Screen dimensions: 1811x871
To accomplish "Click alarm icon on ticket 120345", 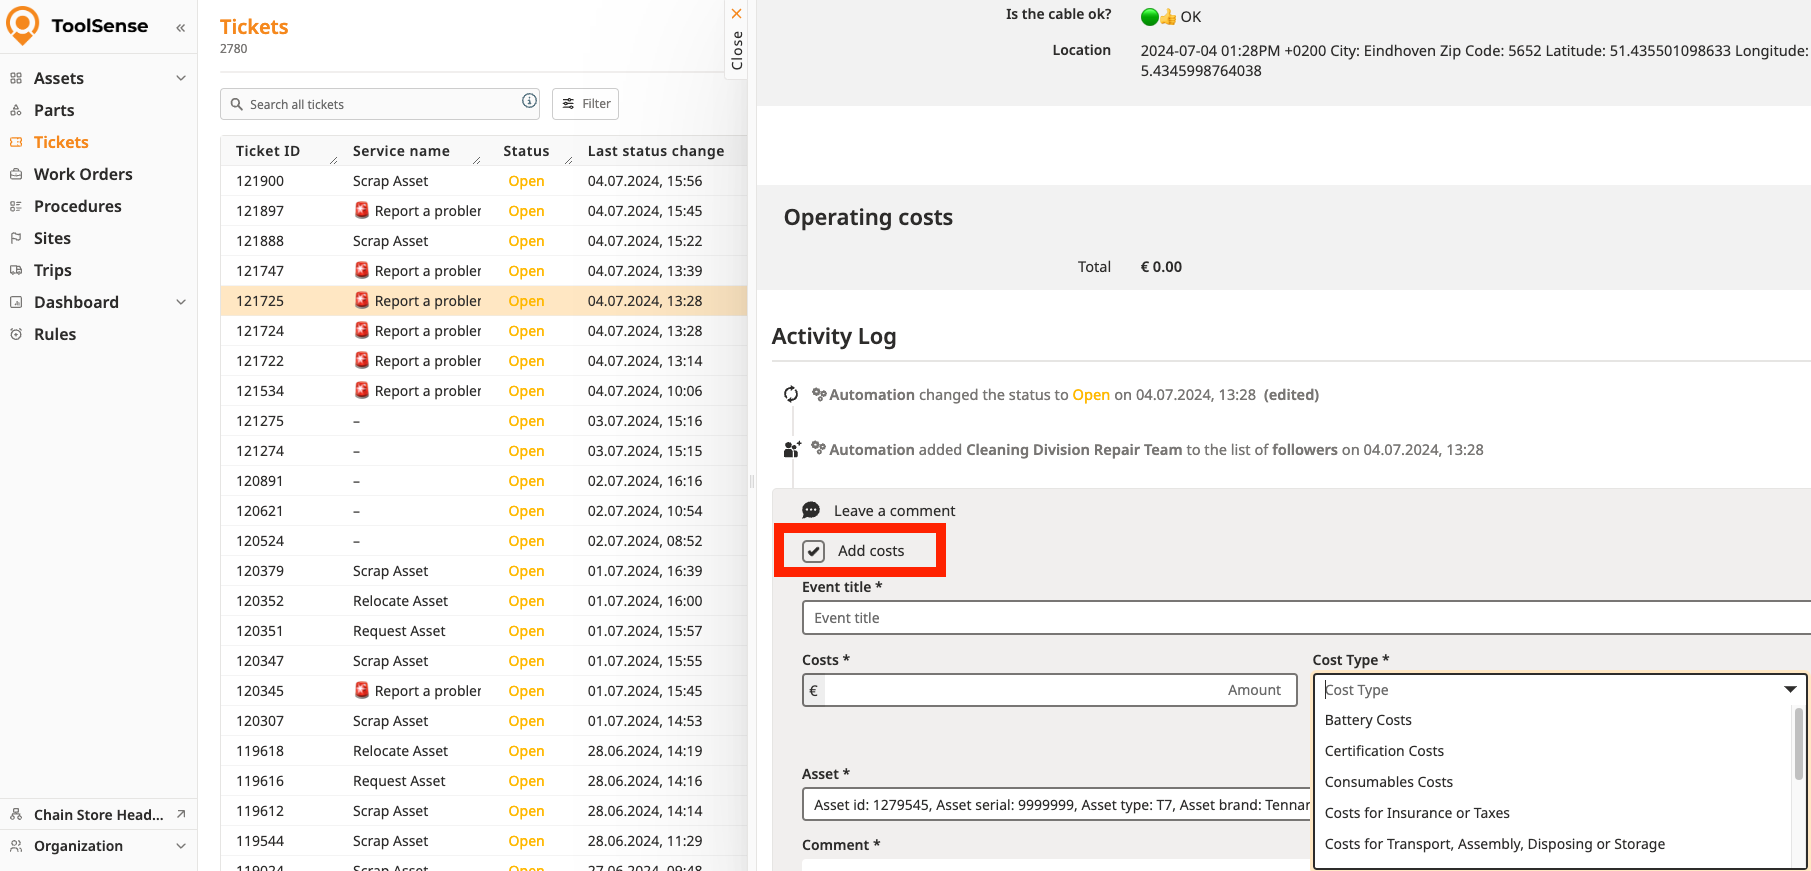I will pos(362,691).
